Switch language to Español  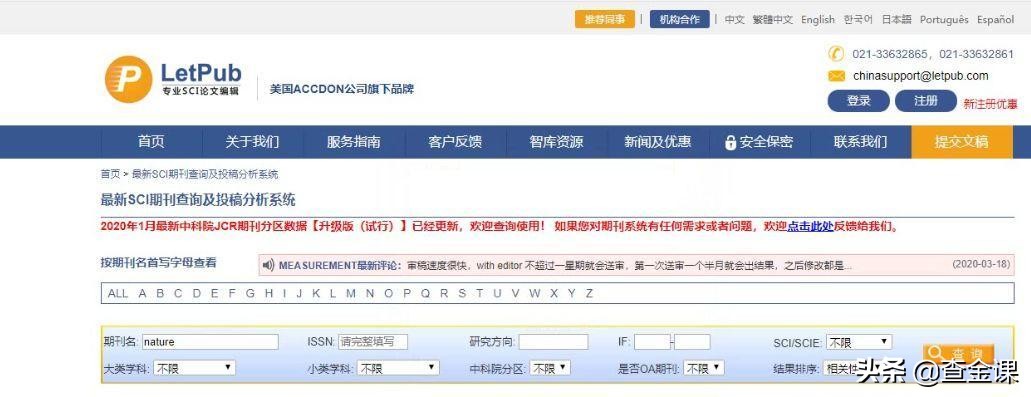coord(995,20)
